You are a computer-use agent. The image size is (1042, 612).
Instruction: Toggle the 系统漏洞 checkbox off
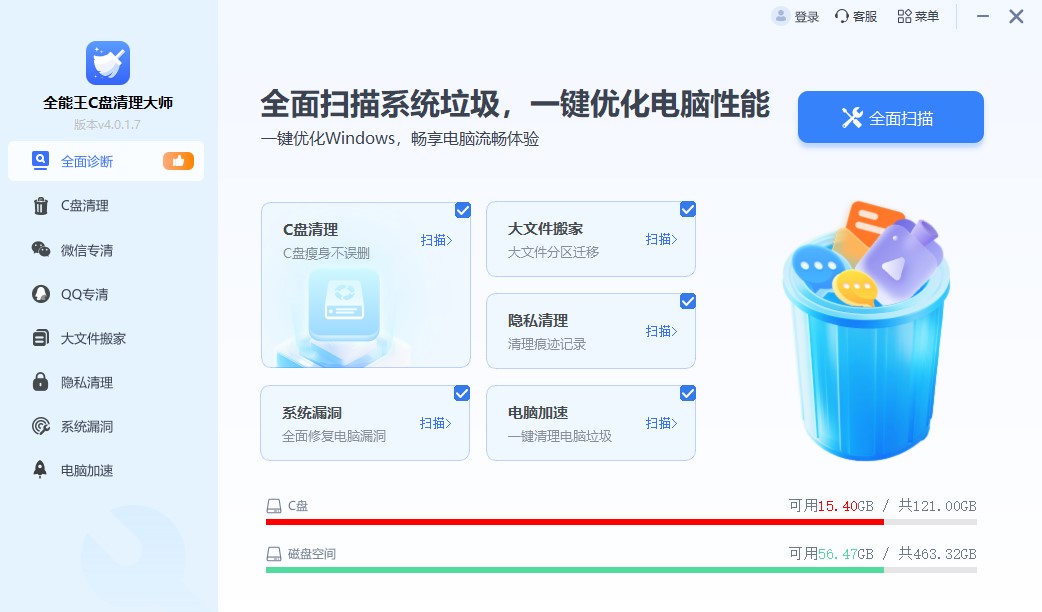pos(462,393)
